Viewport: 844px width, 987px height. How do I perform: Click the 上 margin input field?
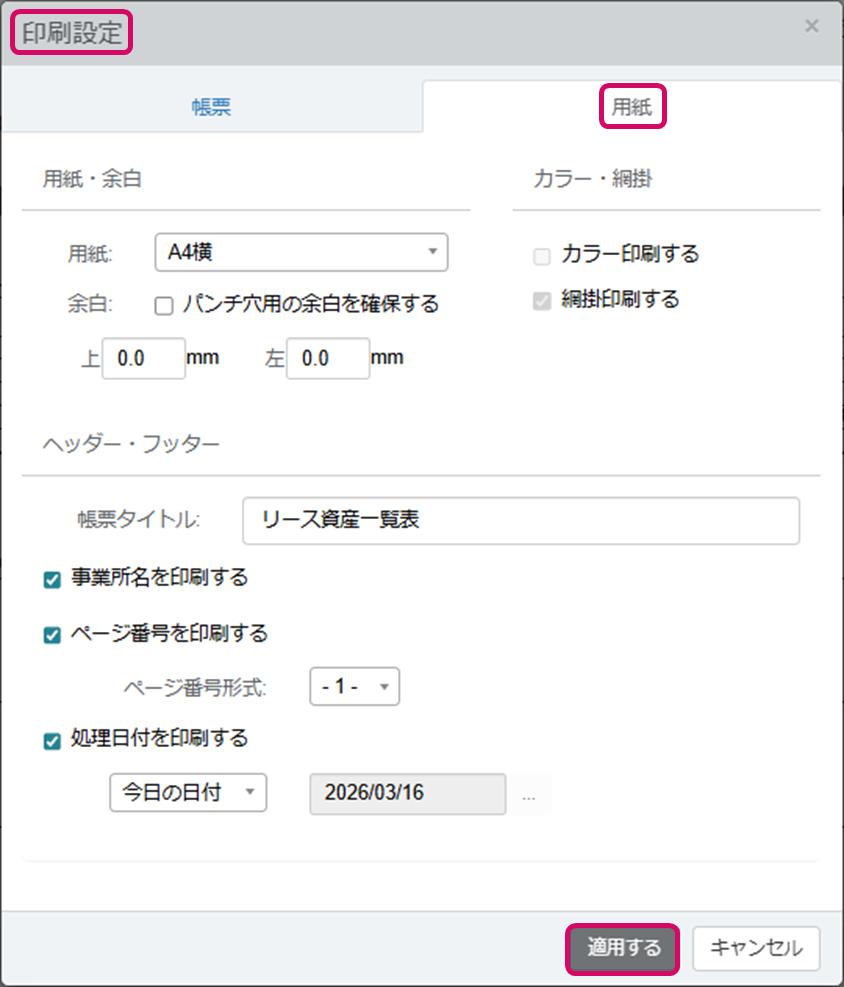tap(143, 359)
